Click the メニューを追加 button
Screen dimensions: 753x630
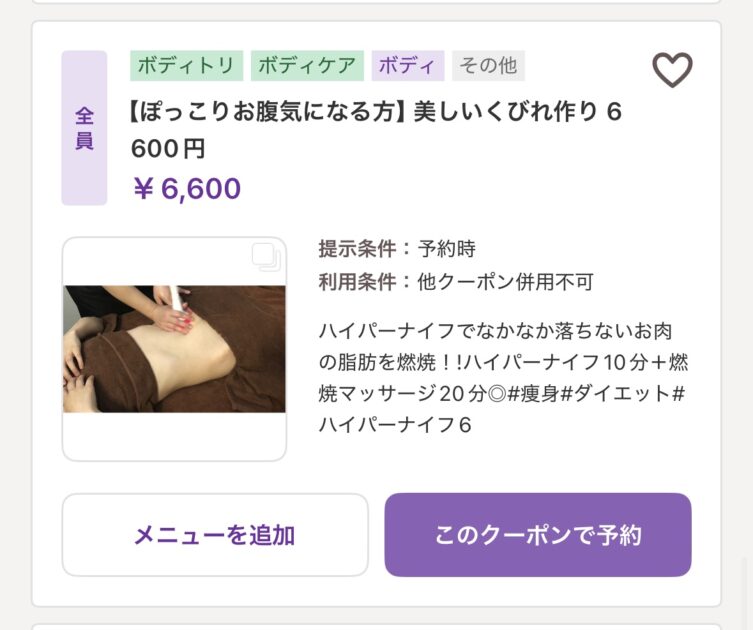point(215,534)
